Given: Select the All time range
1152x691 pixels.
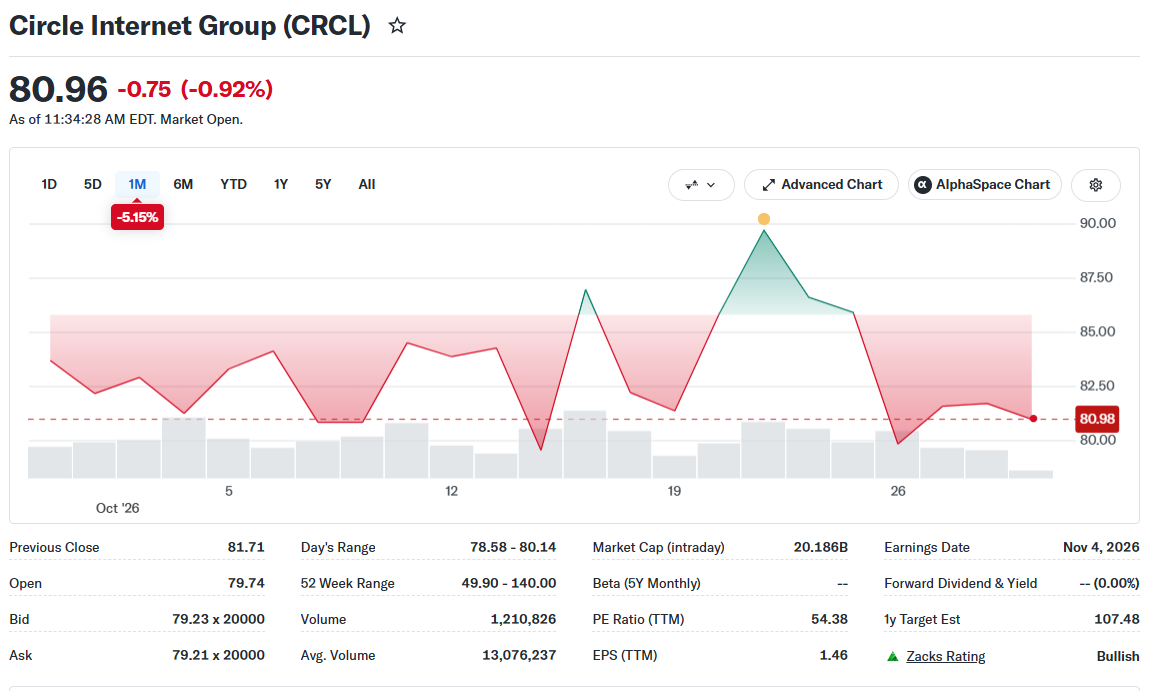Looking at the screenshot, I should [x=367, y=184].
